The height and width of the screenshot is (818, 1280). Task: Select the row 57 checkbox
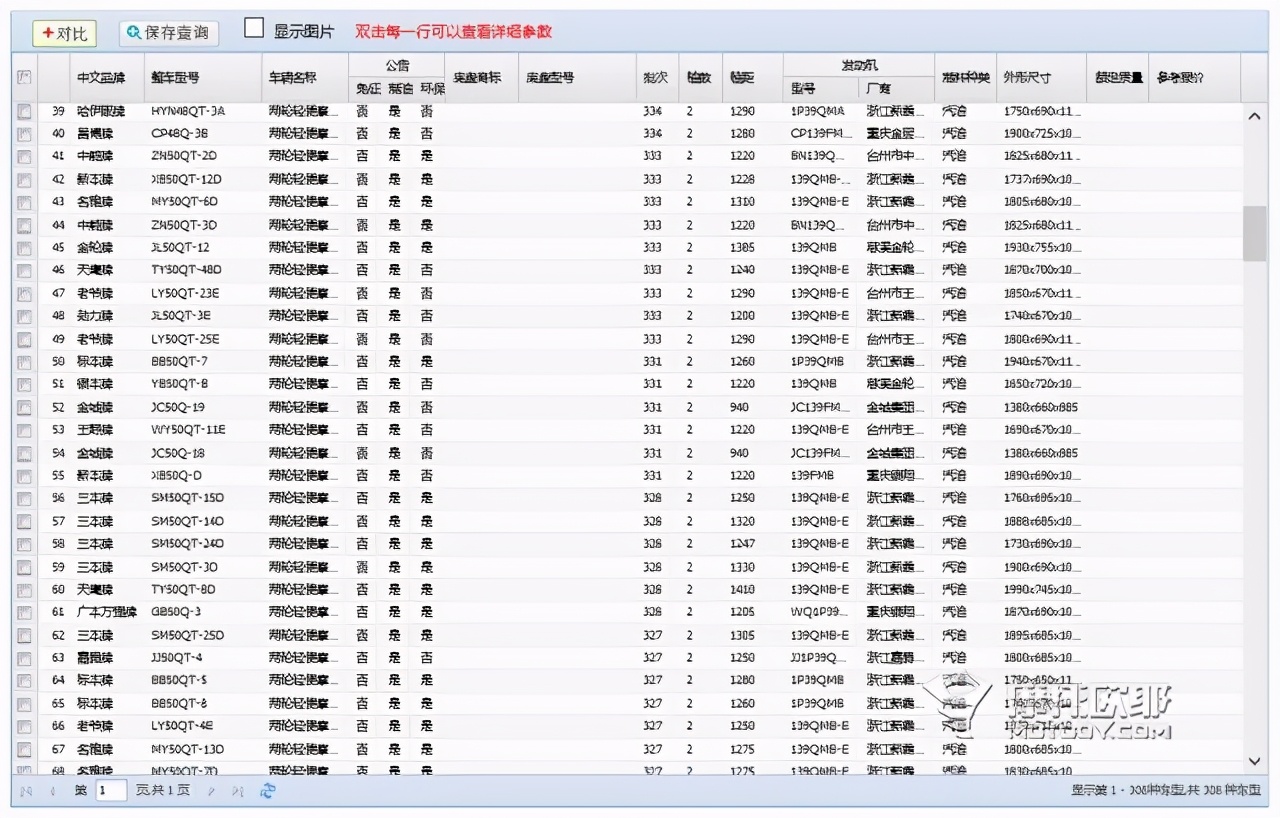(24, 521)
